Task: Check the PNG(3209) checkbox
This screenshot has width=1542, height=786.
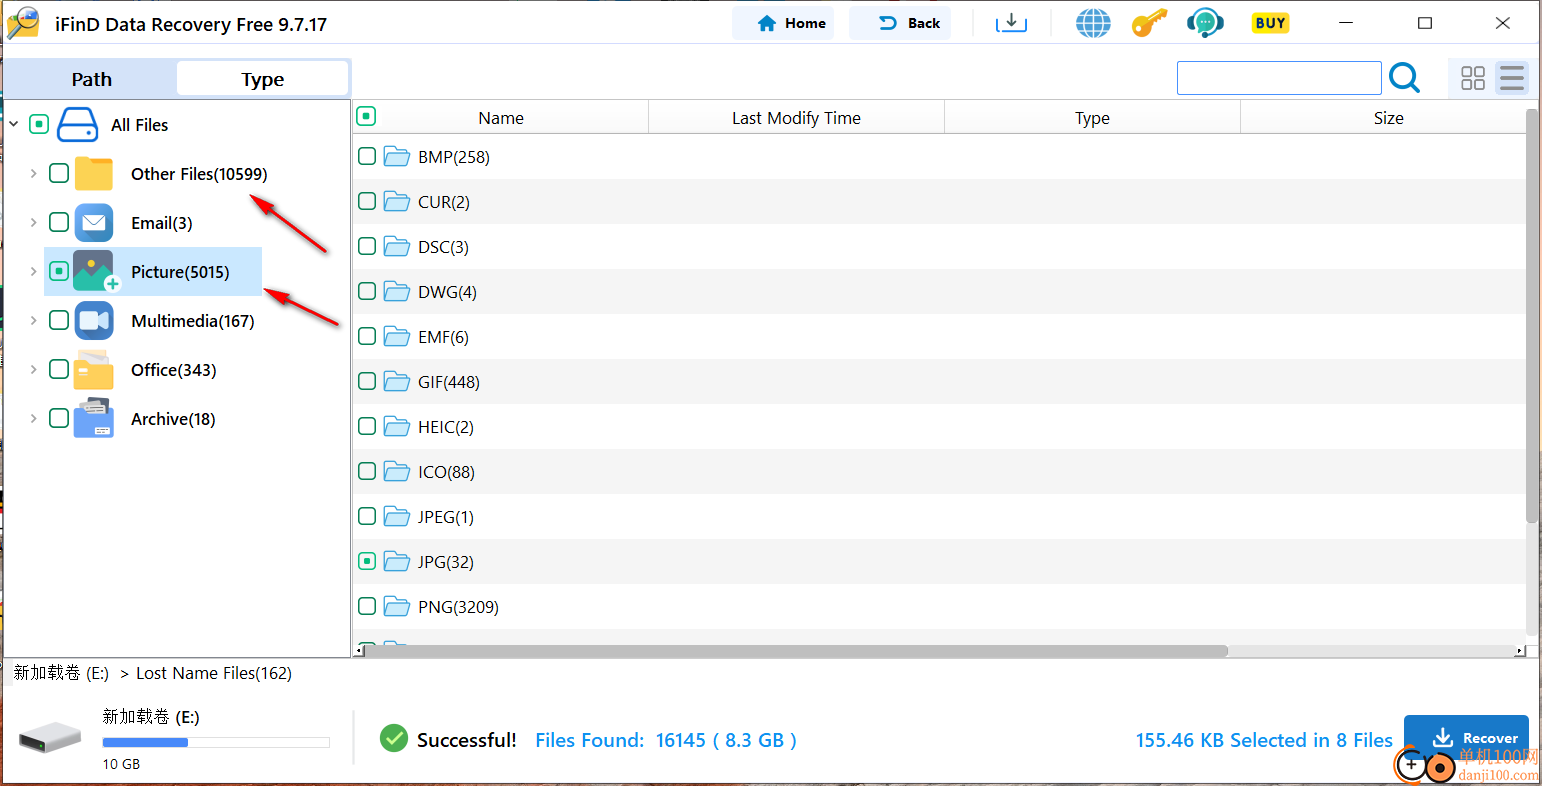Action: click(x=367, y=606)
